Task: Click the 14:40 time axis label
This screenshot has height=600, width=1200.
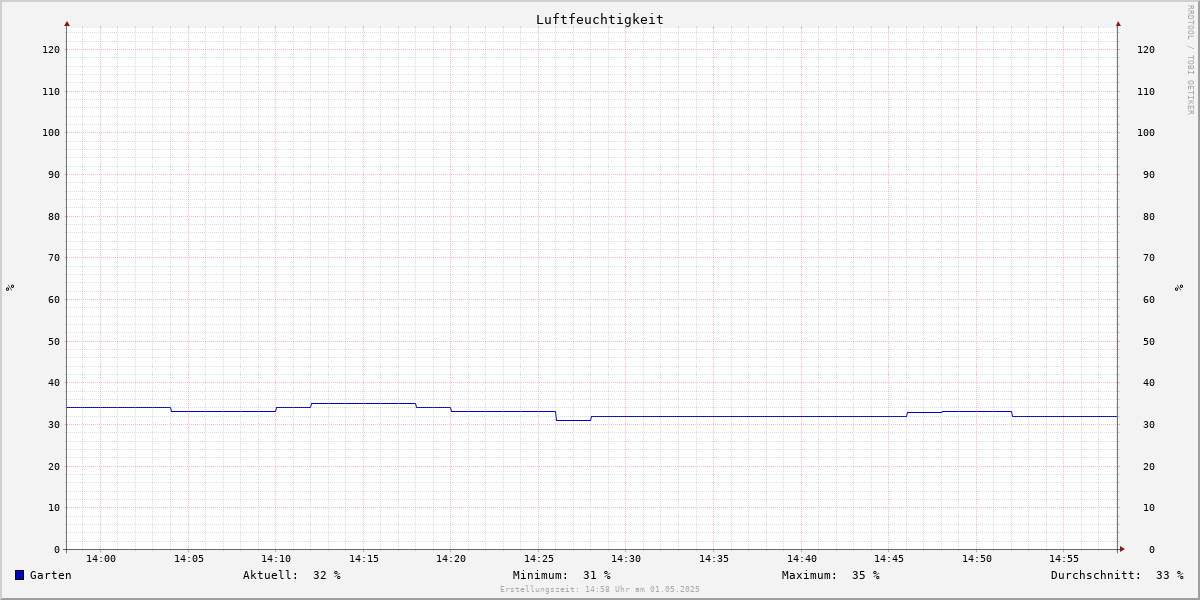Action: point(802,558)
